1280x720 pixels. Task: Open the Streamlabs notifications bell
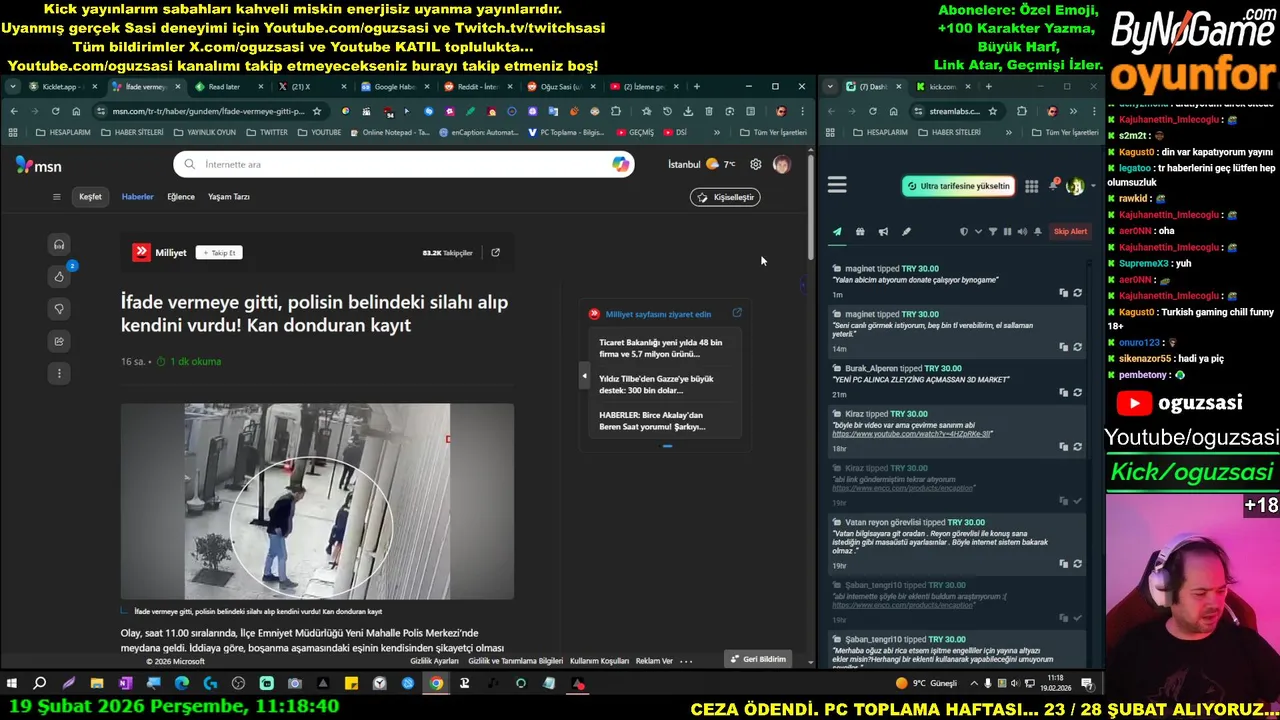(1054, 185)
